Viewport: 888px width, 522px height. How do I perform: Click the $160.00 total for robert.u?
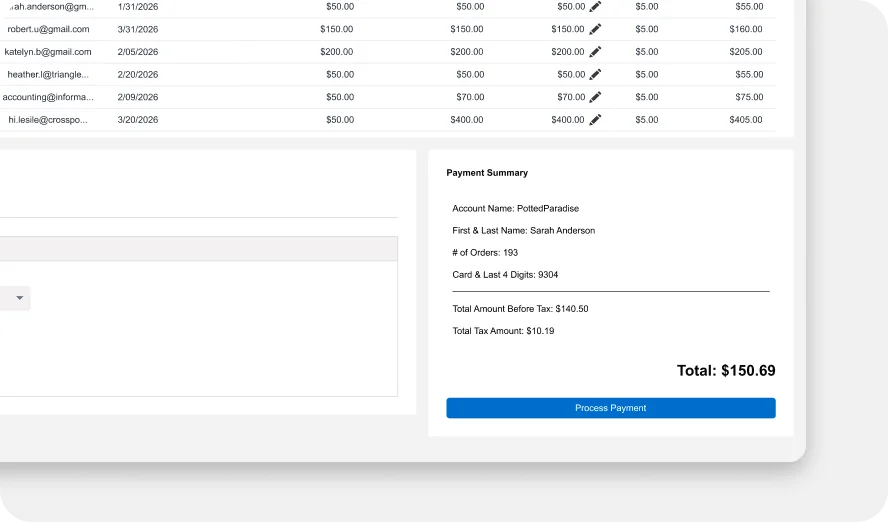tap(746, 29)
